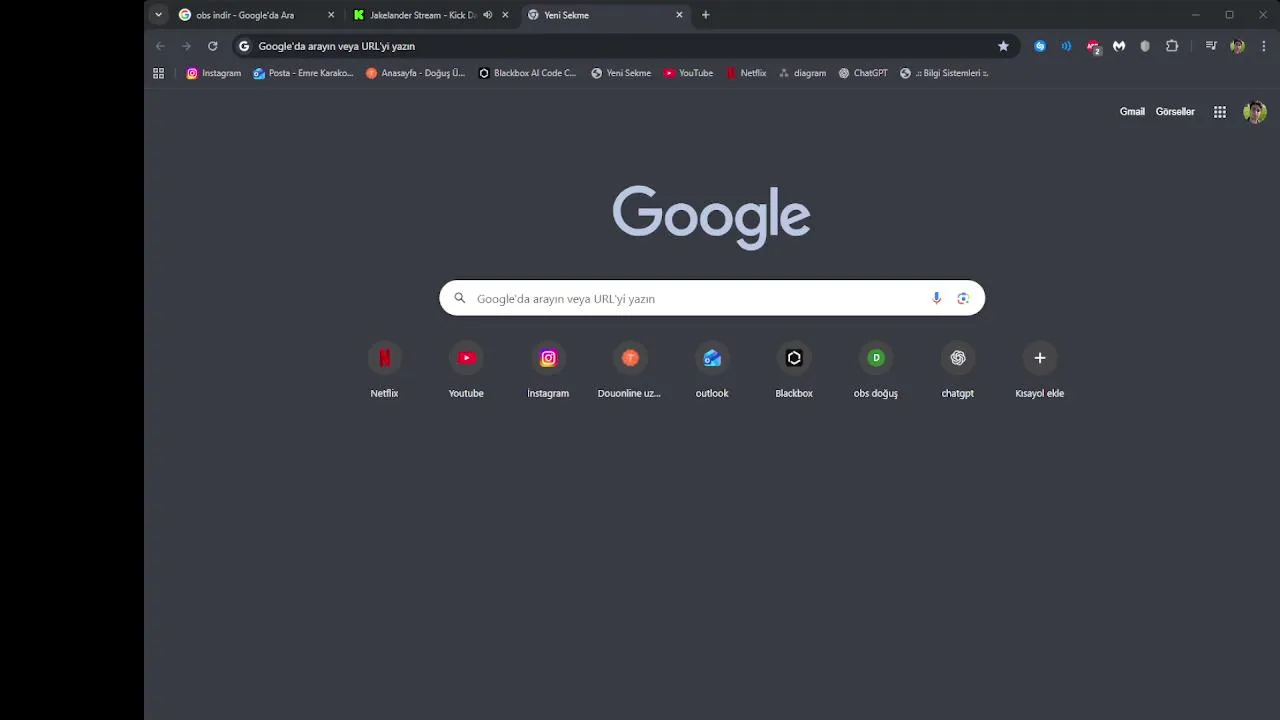The height and width of the screenshot is (720, 1280).
Task: Open the 'obs doğuş' shortcut tile
Action: click(876, 371)
